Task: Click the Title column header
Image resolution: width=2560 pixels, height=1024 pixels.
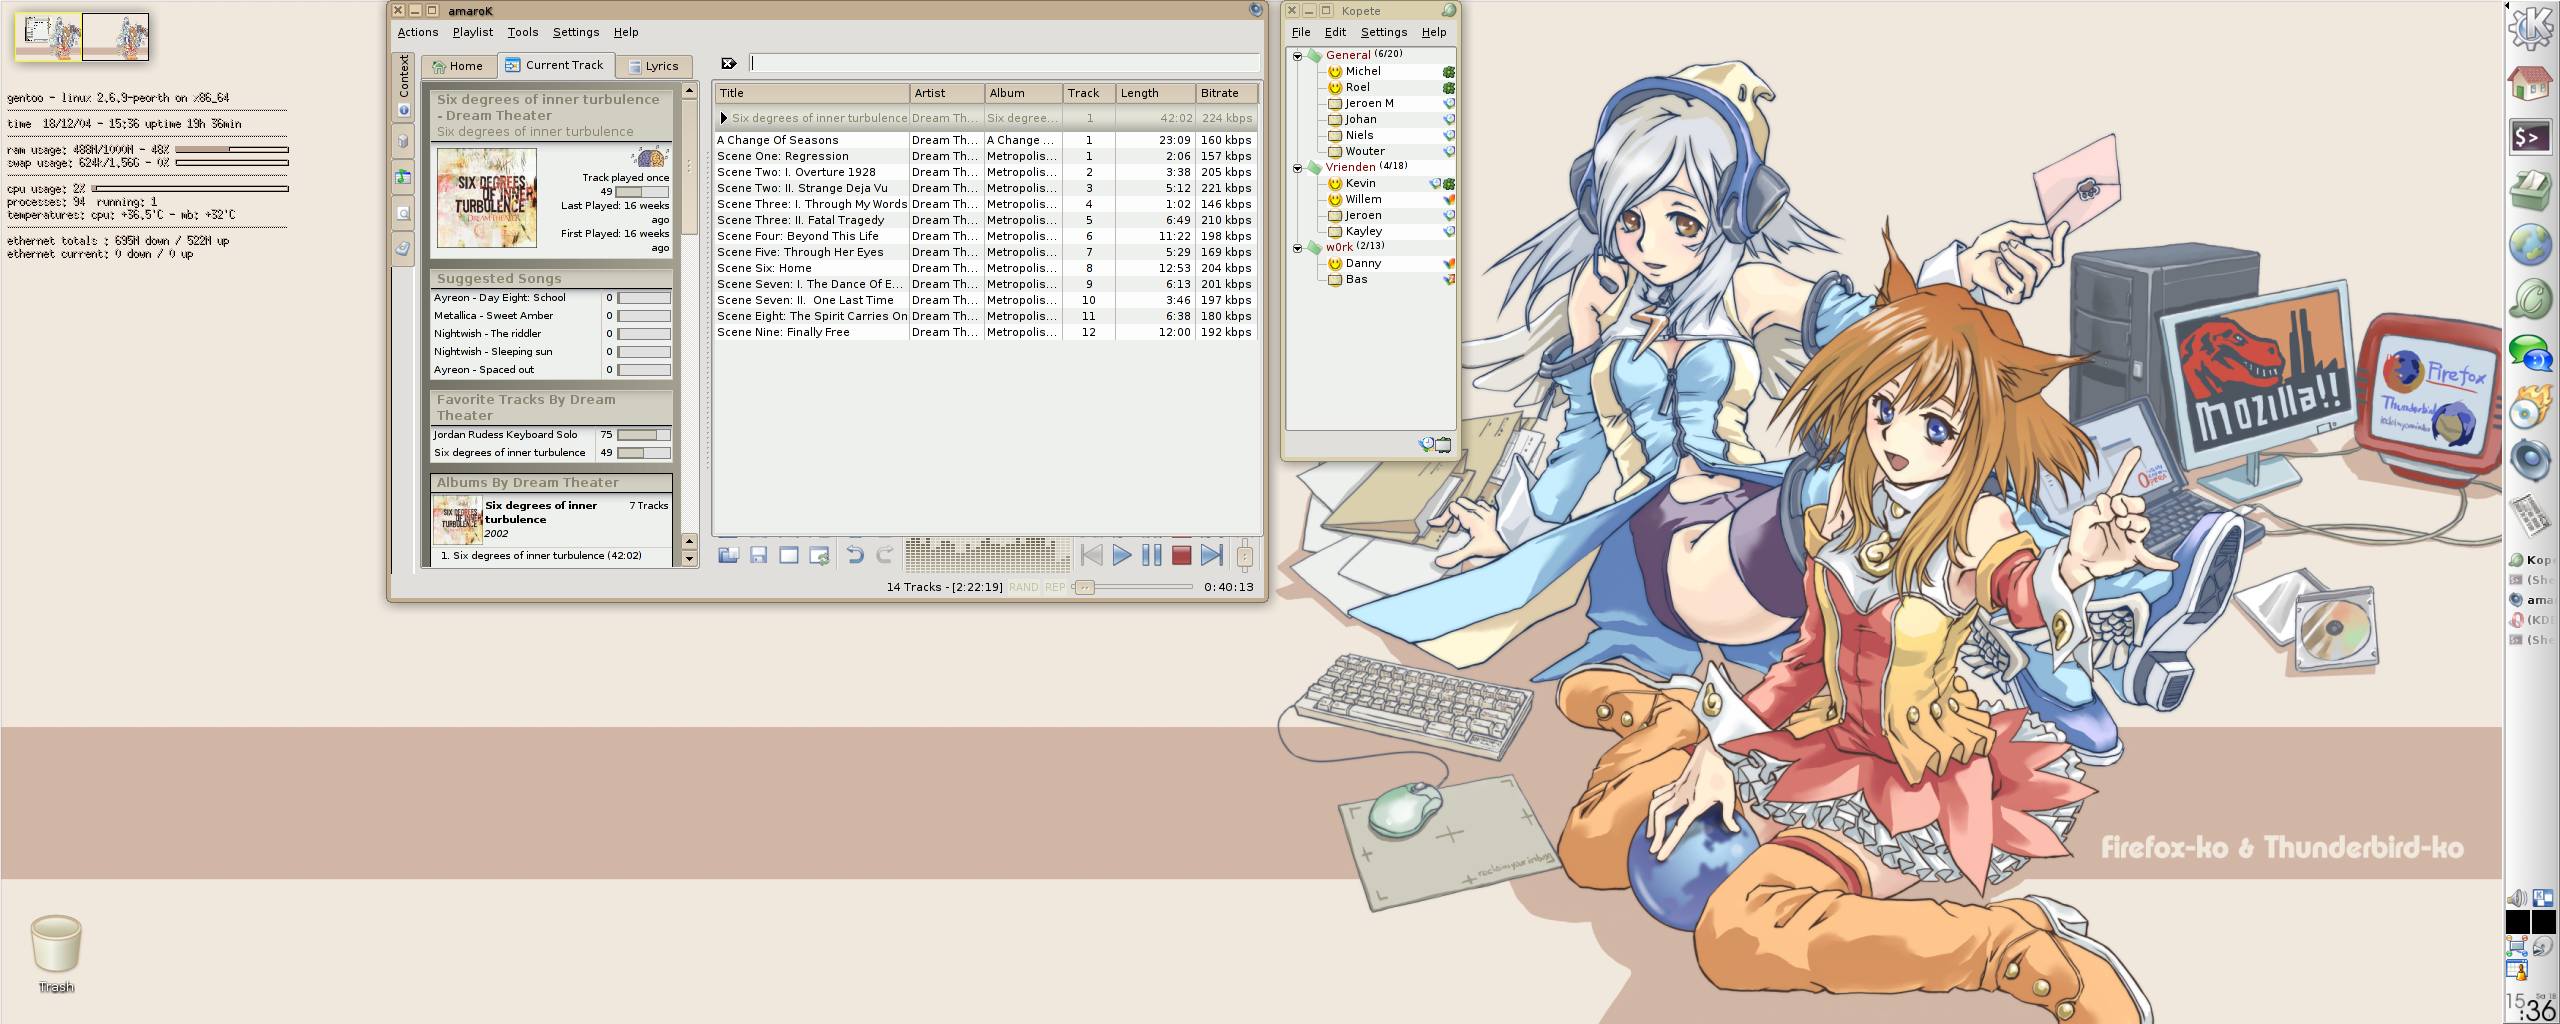Action: pos(812,93)
